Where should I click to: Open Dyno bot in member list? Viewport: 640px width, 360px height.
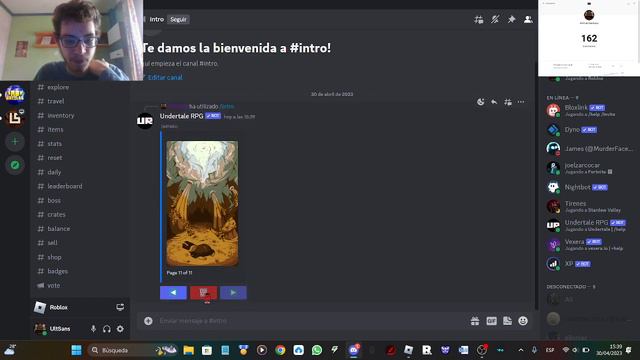point(589,130)
